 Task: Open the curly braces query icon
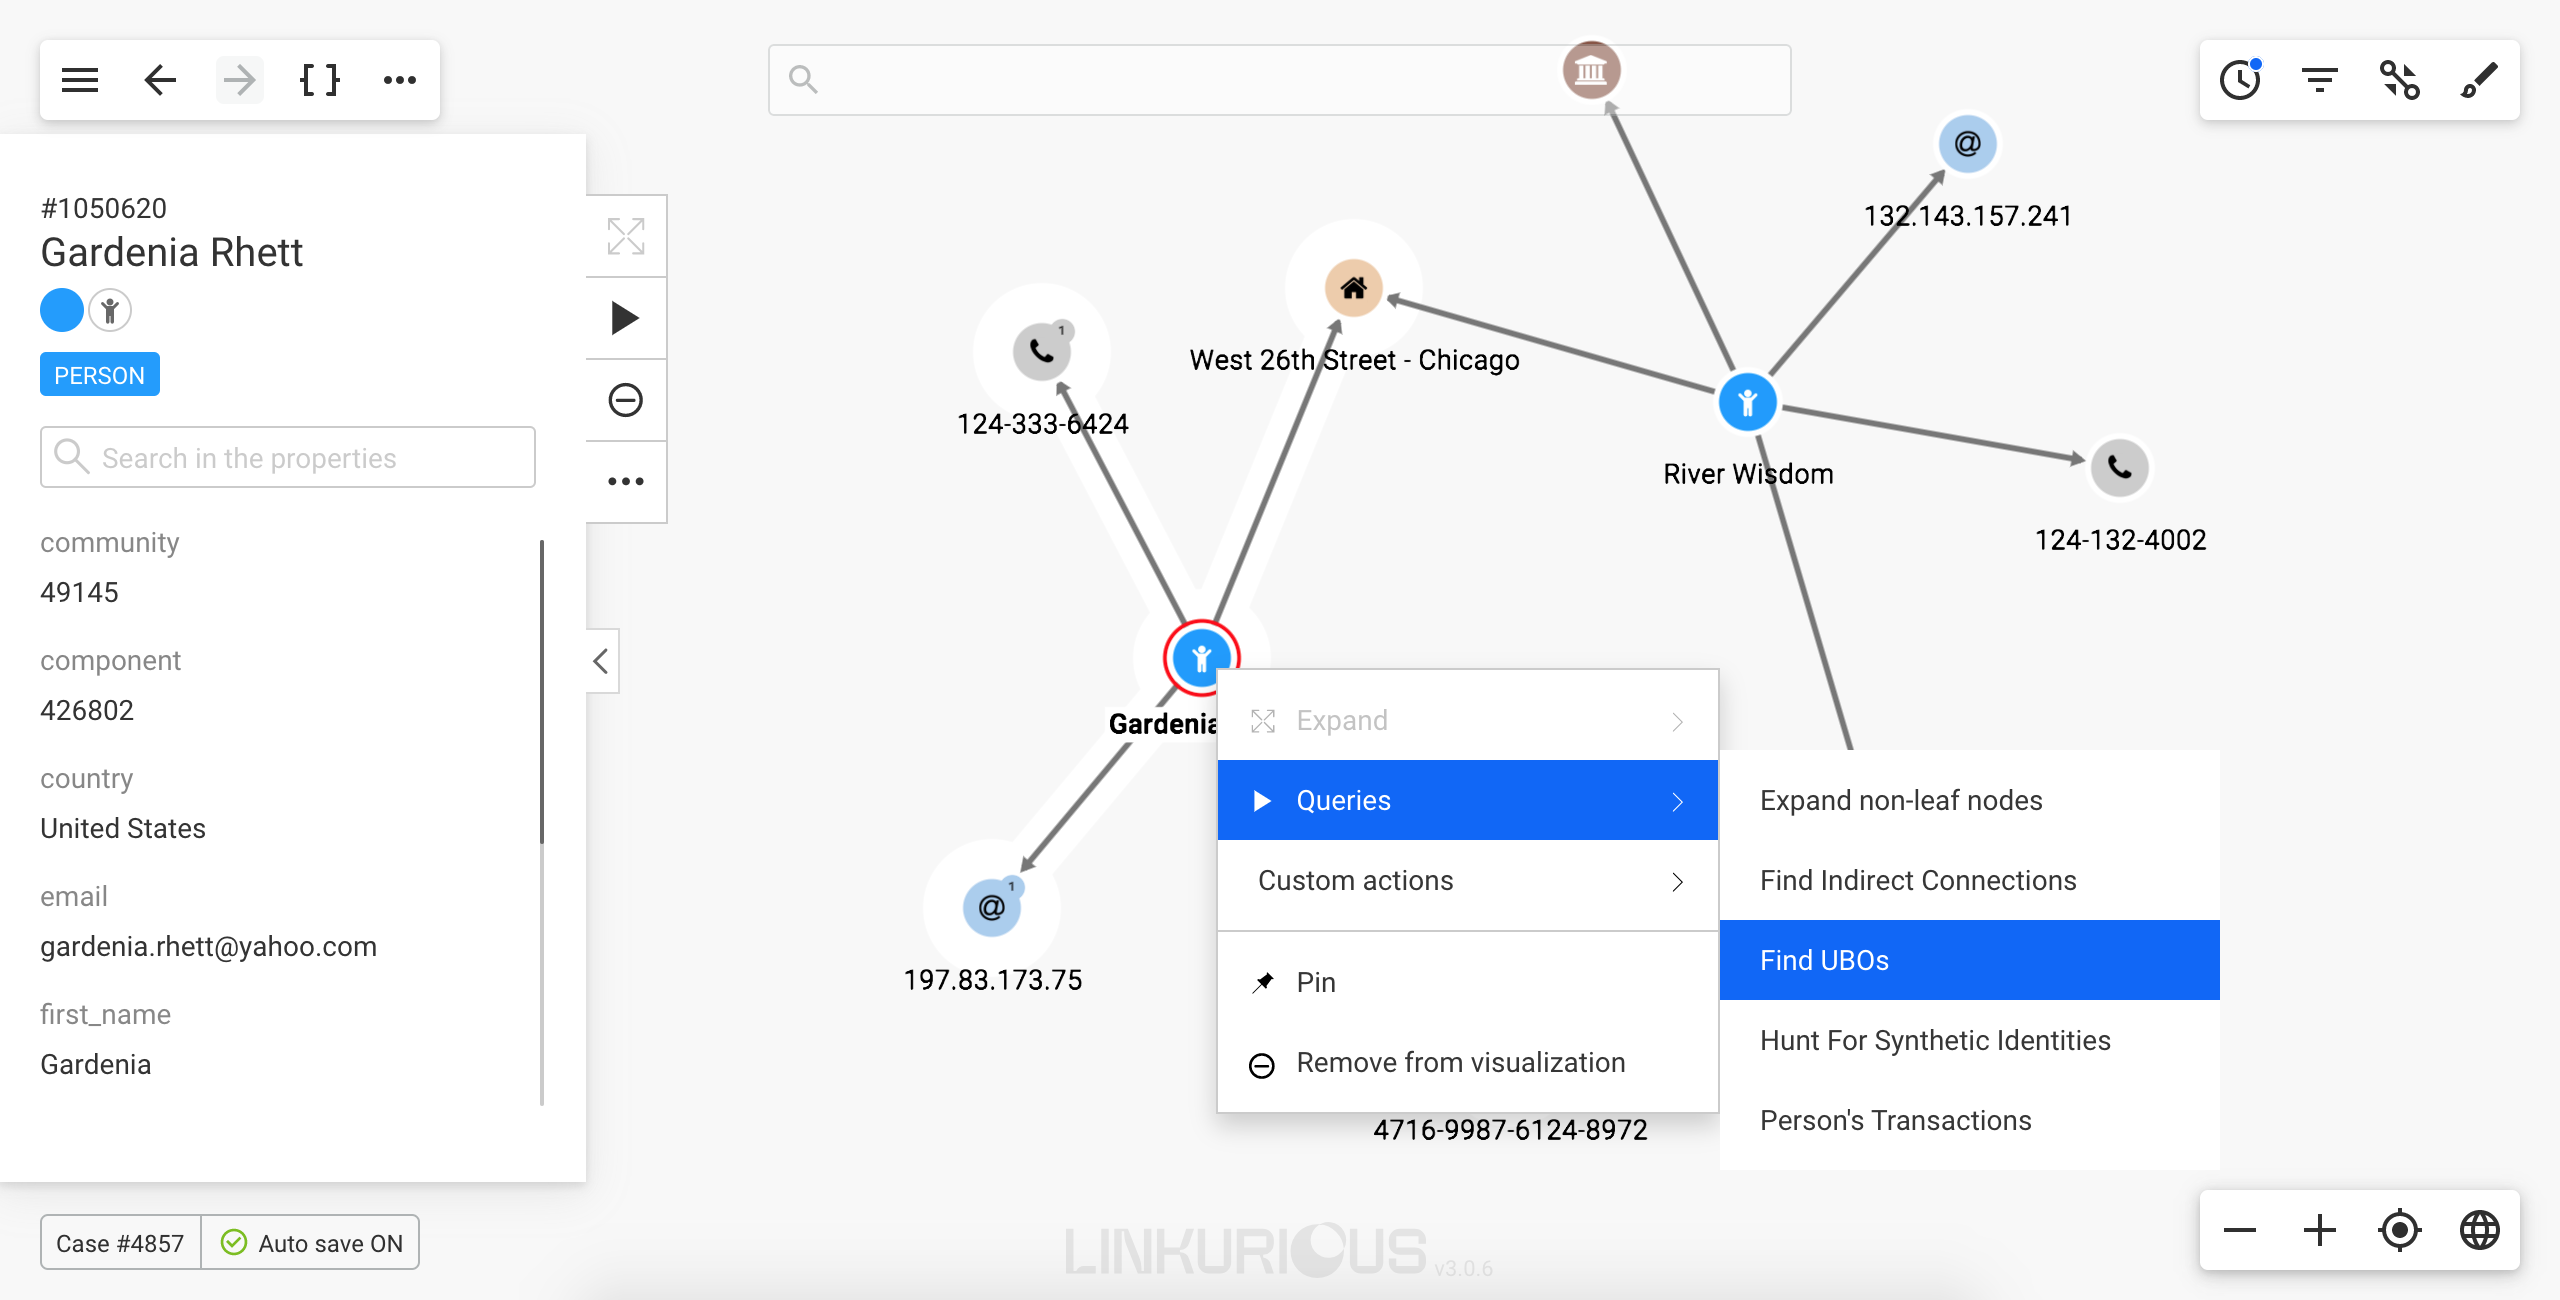point(320,80)
